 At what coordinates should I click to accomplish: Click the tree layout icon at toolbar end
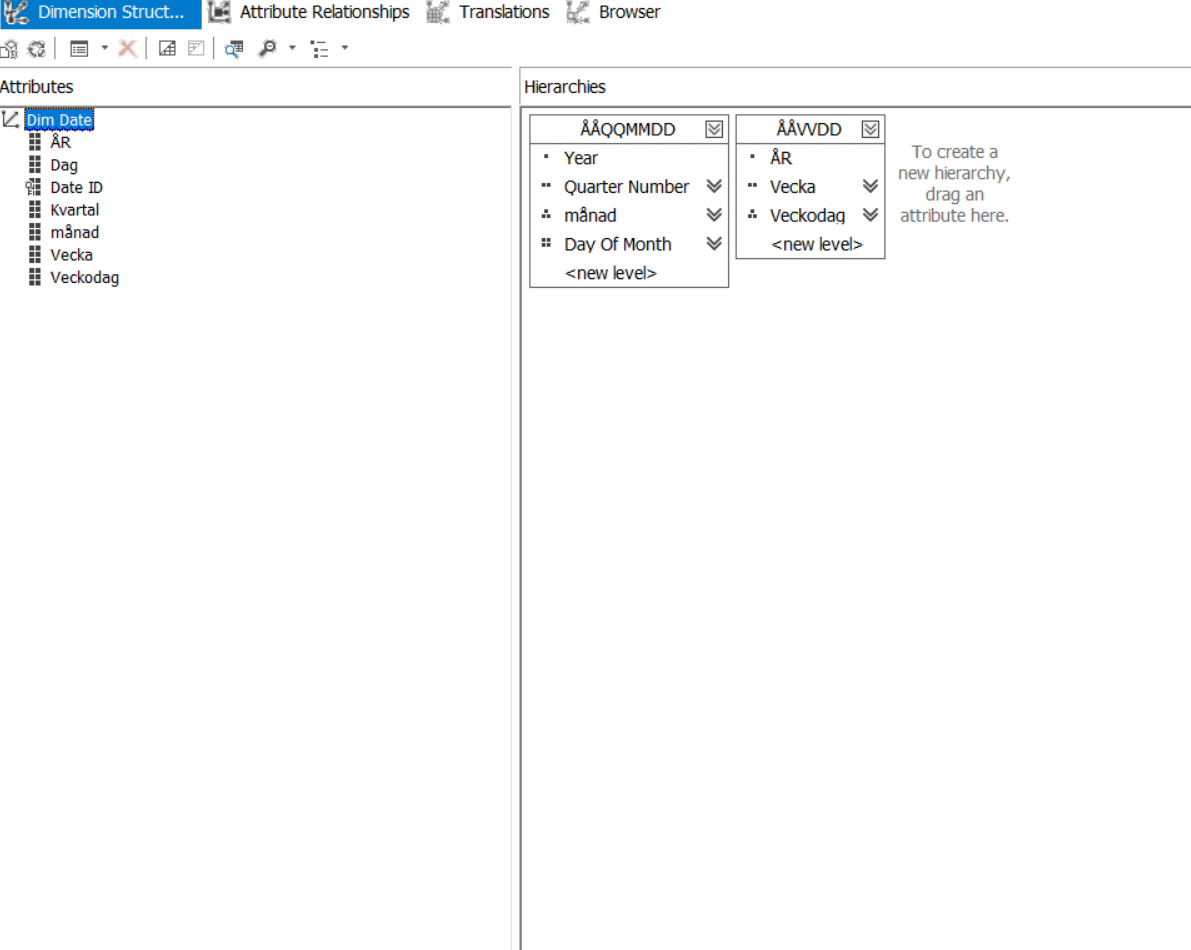pos(322,48)
